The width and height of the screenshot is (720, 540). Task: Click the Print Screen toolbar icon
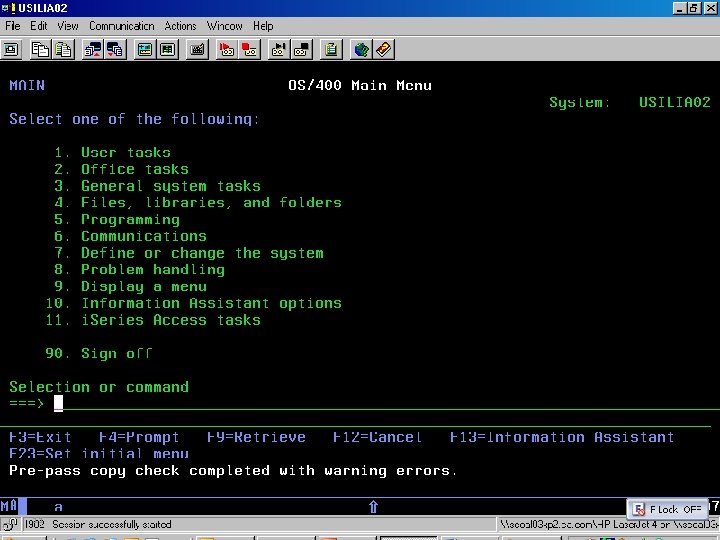11,49
